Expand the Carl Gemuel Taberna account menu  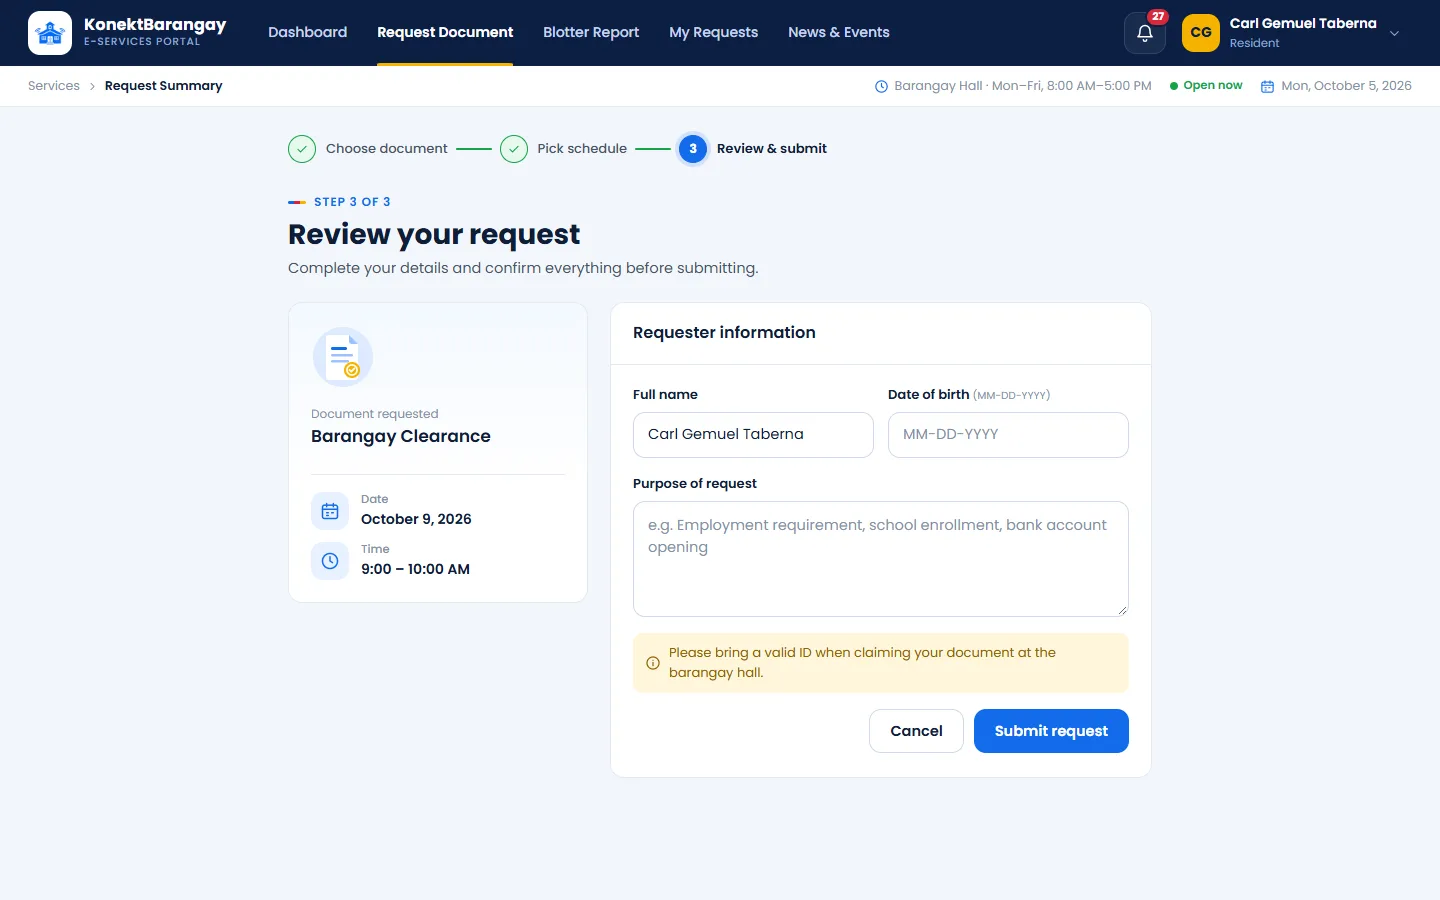[1394, 33]
